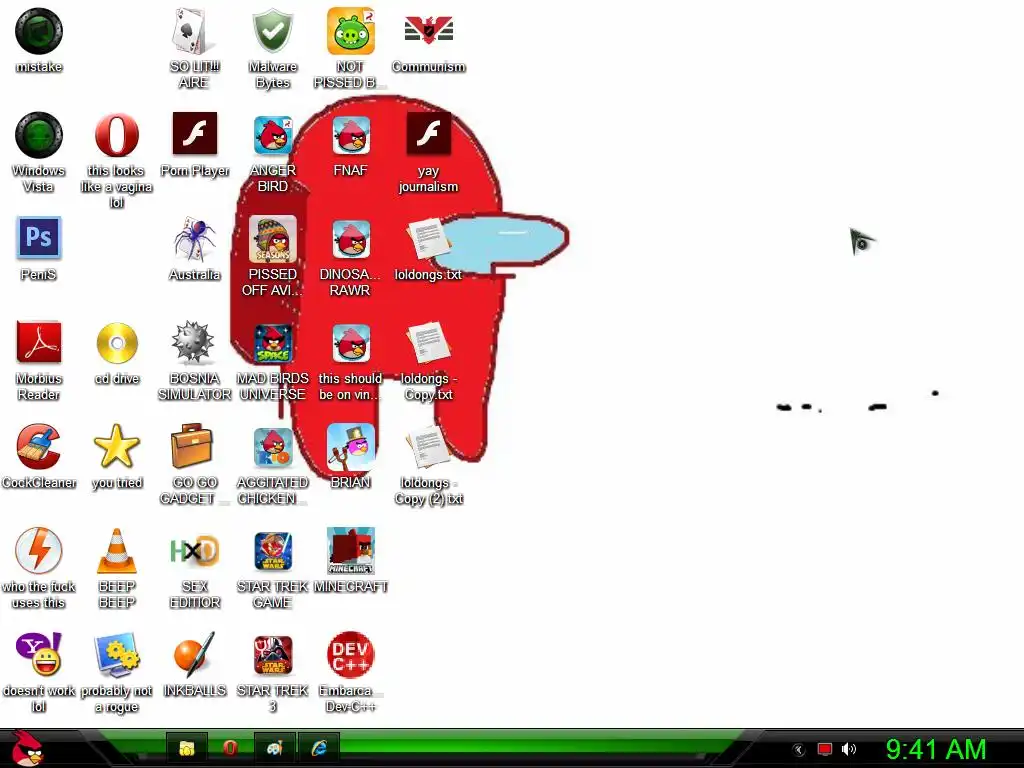Click the 'DINOSA... RAWR' icon
Screen dimensions: 1024x768
click(x=351, y=239)
